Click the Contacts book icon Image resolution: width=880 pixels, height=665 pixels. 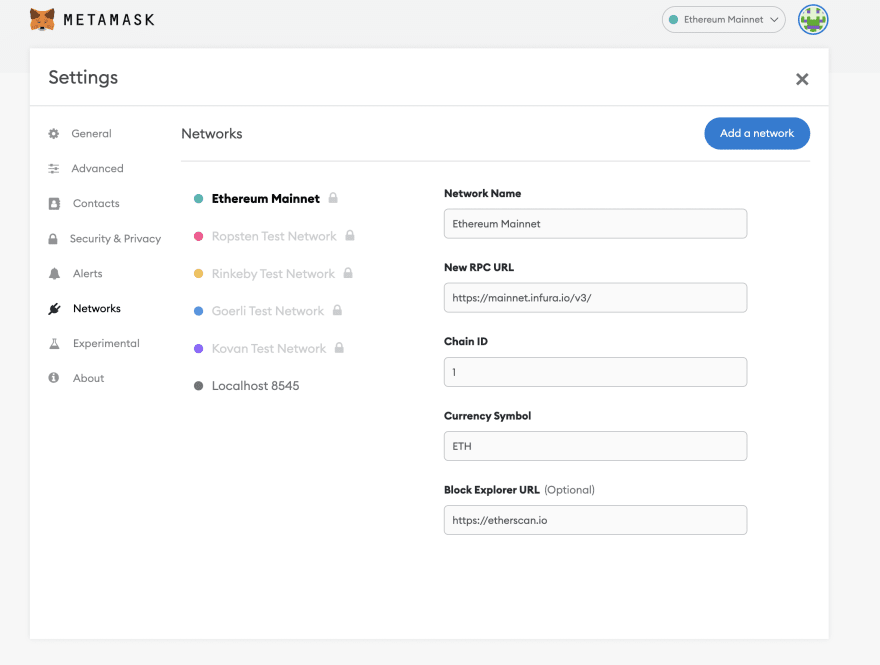(x=54, y=203)
